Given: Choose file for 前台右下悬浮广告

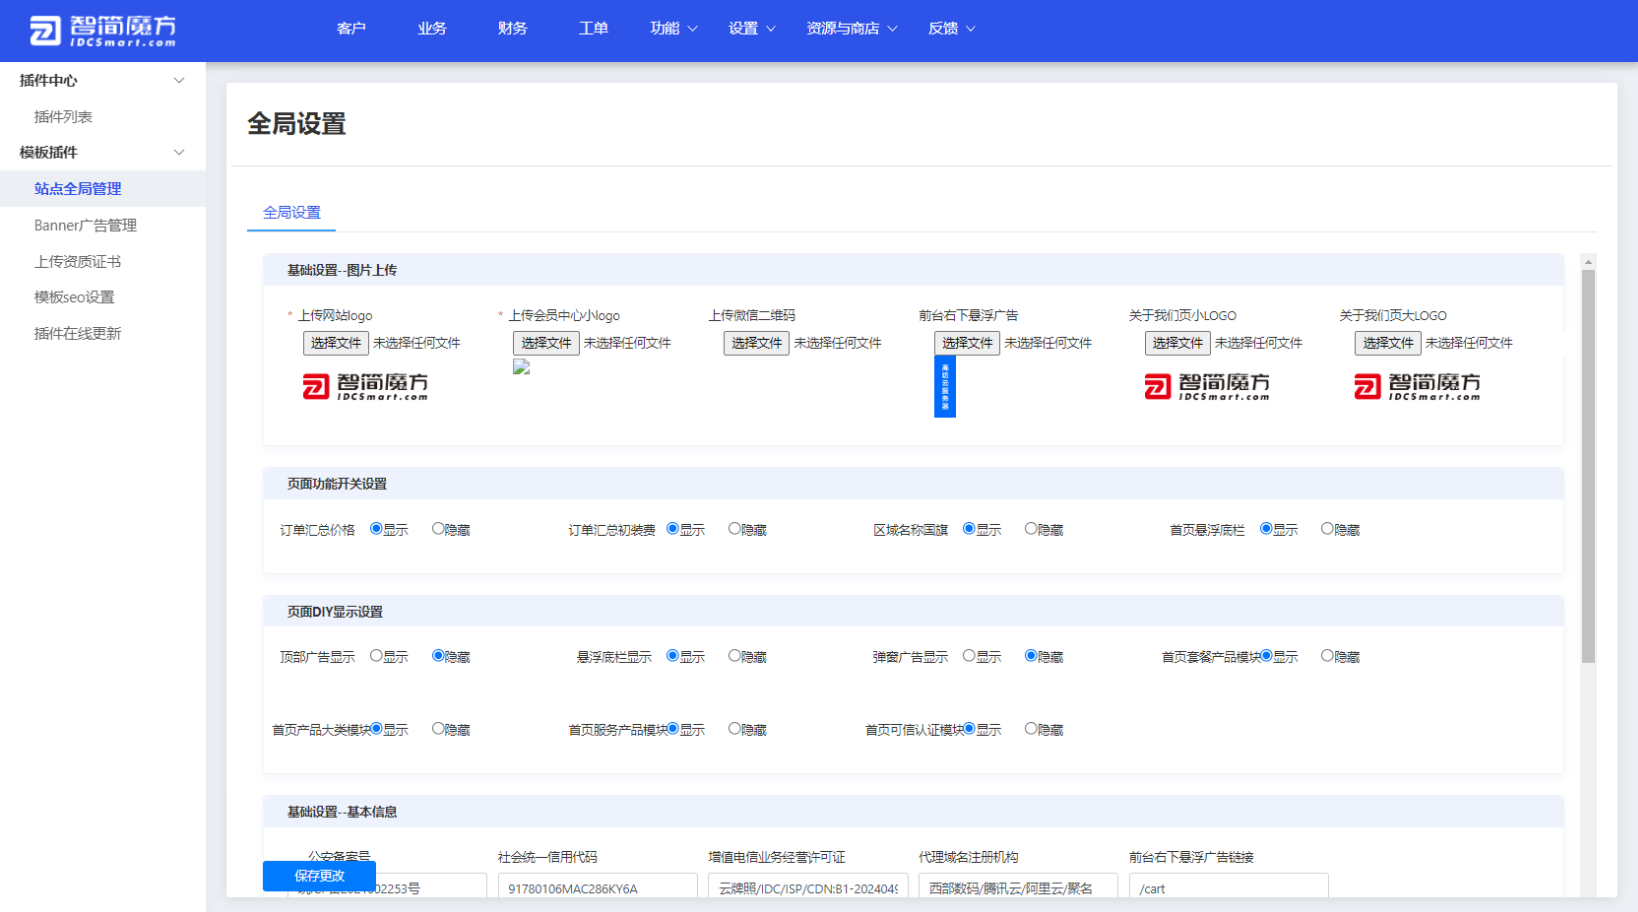Looking at the screenshot, I should pos(967,343).
